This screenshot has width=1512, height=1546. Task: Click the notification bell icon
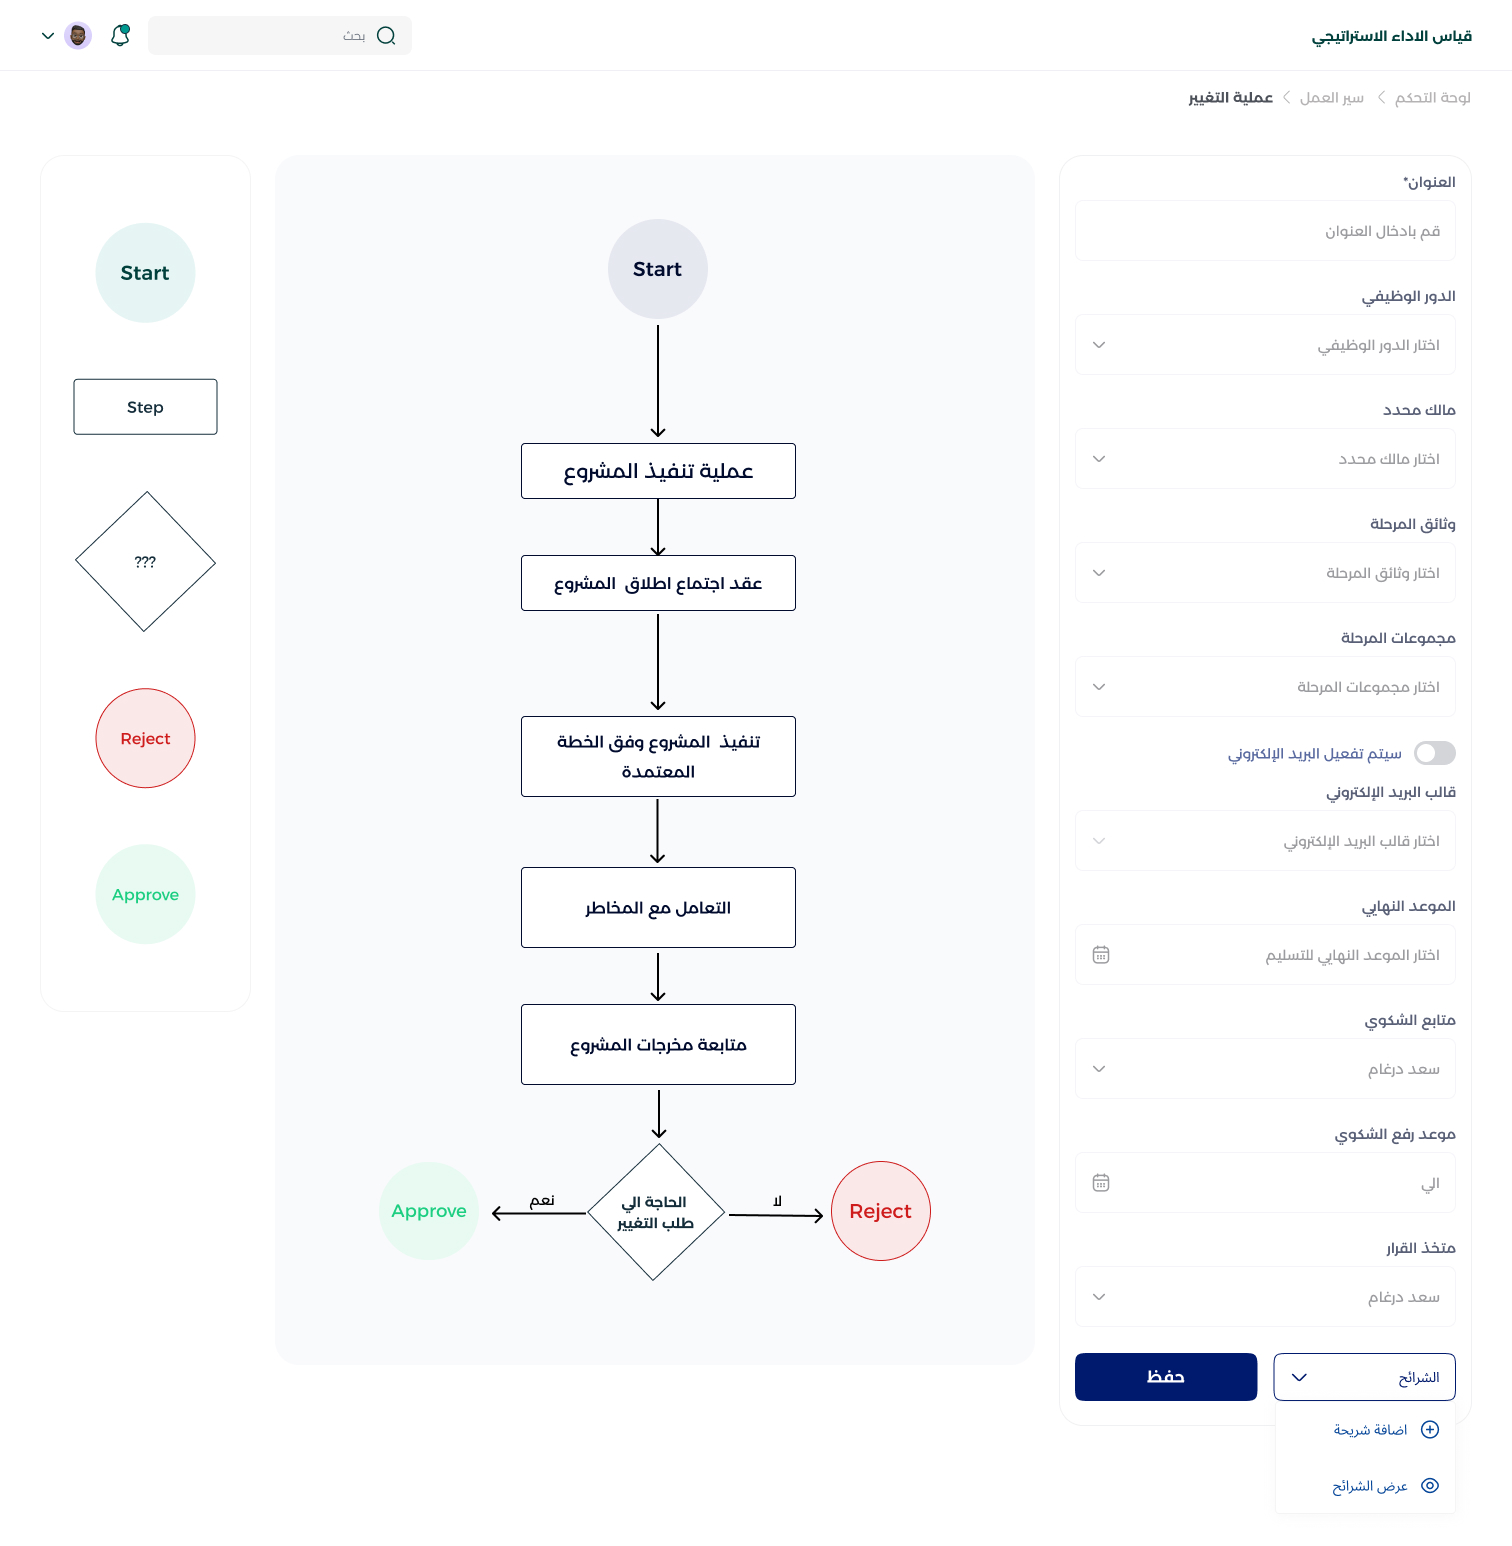tap(120, 35)
